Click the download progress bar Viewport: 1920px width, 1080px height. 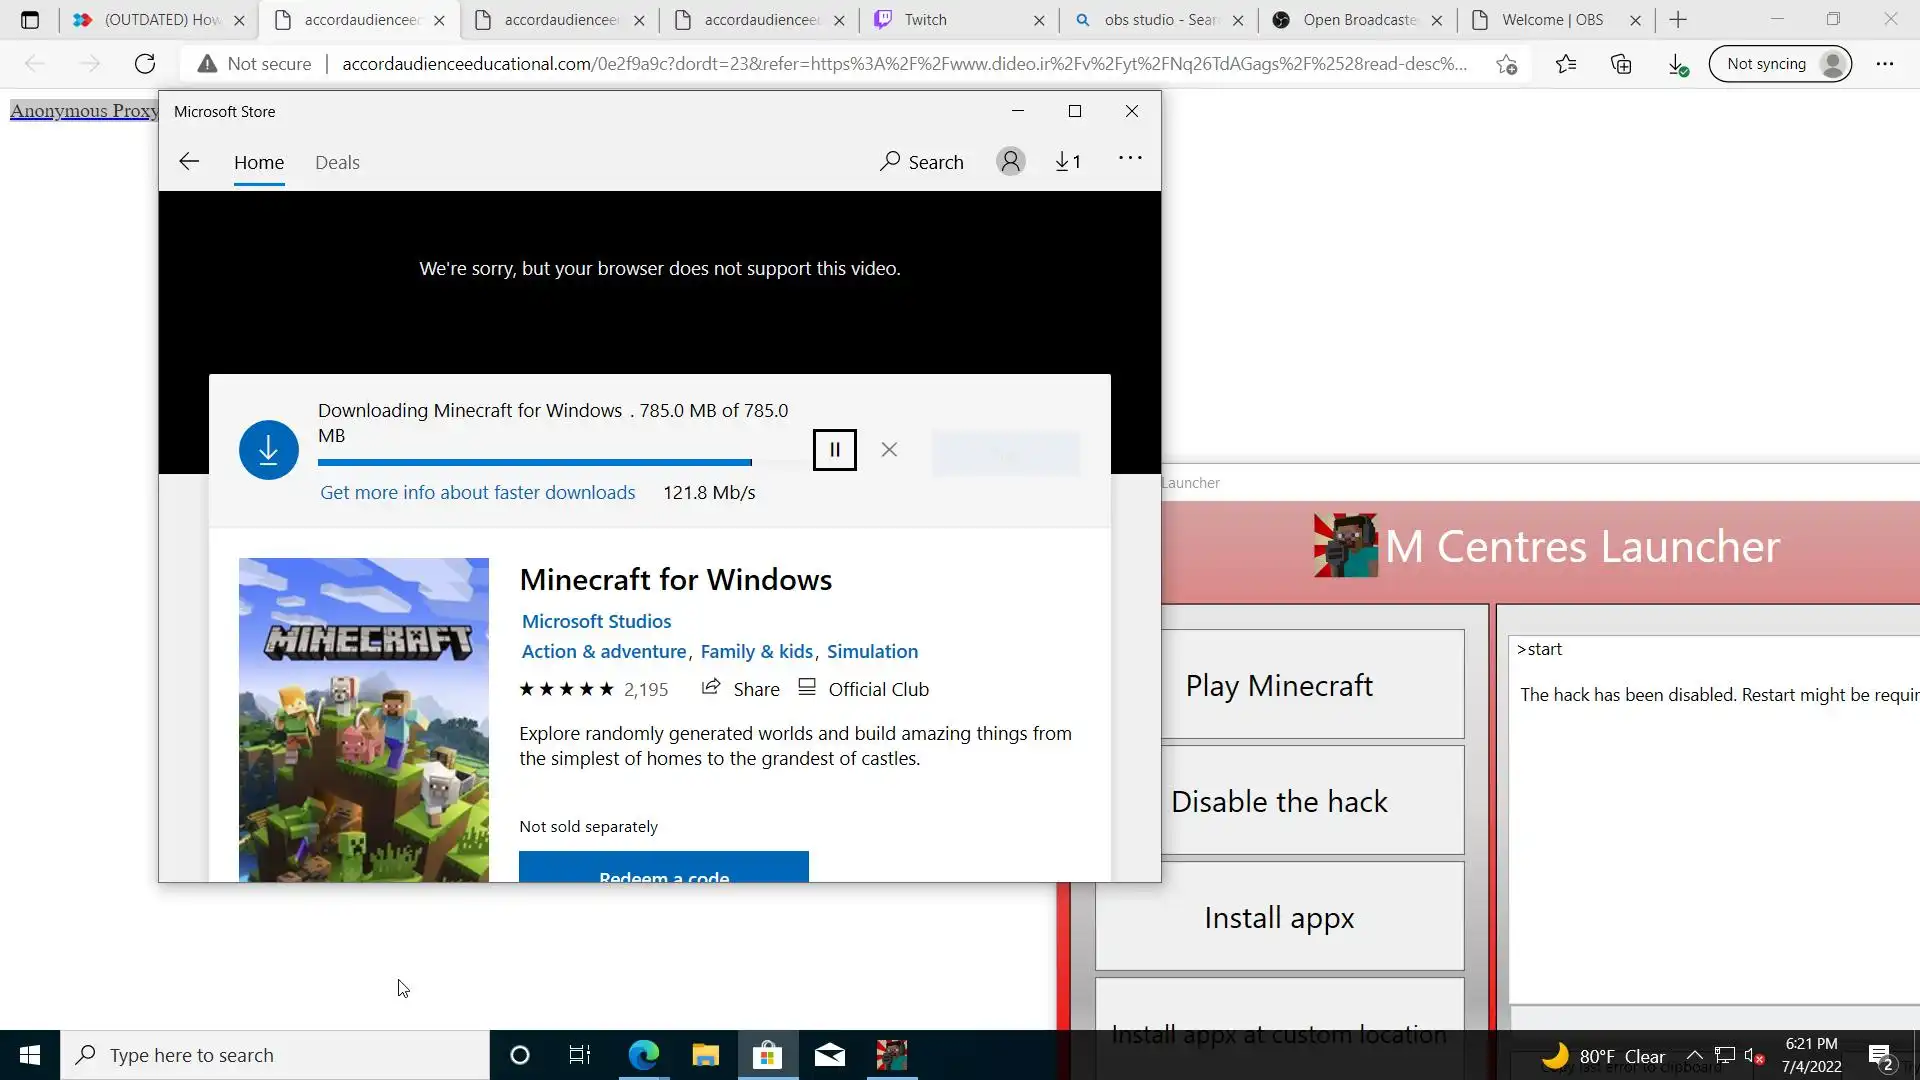coord(534,462)
